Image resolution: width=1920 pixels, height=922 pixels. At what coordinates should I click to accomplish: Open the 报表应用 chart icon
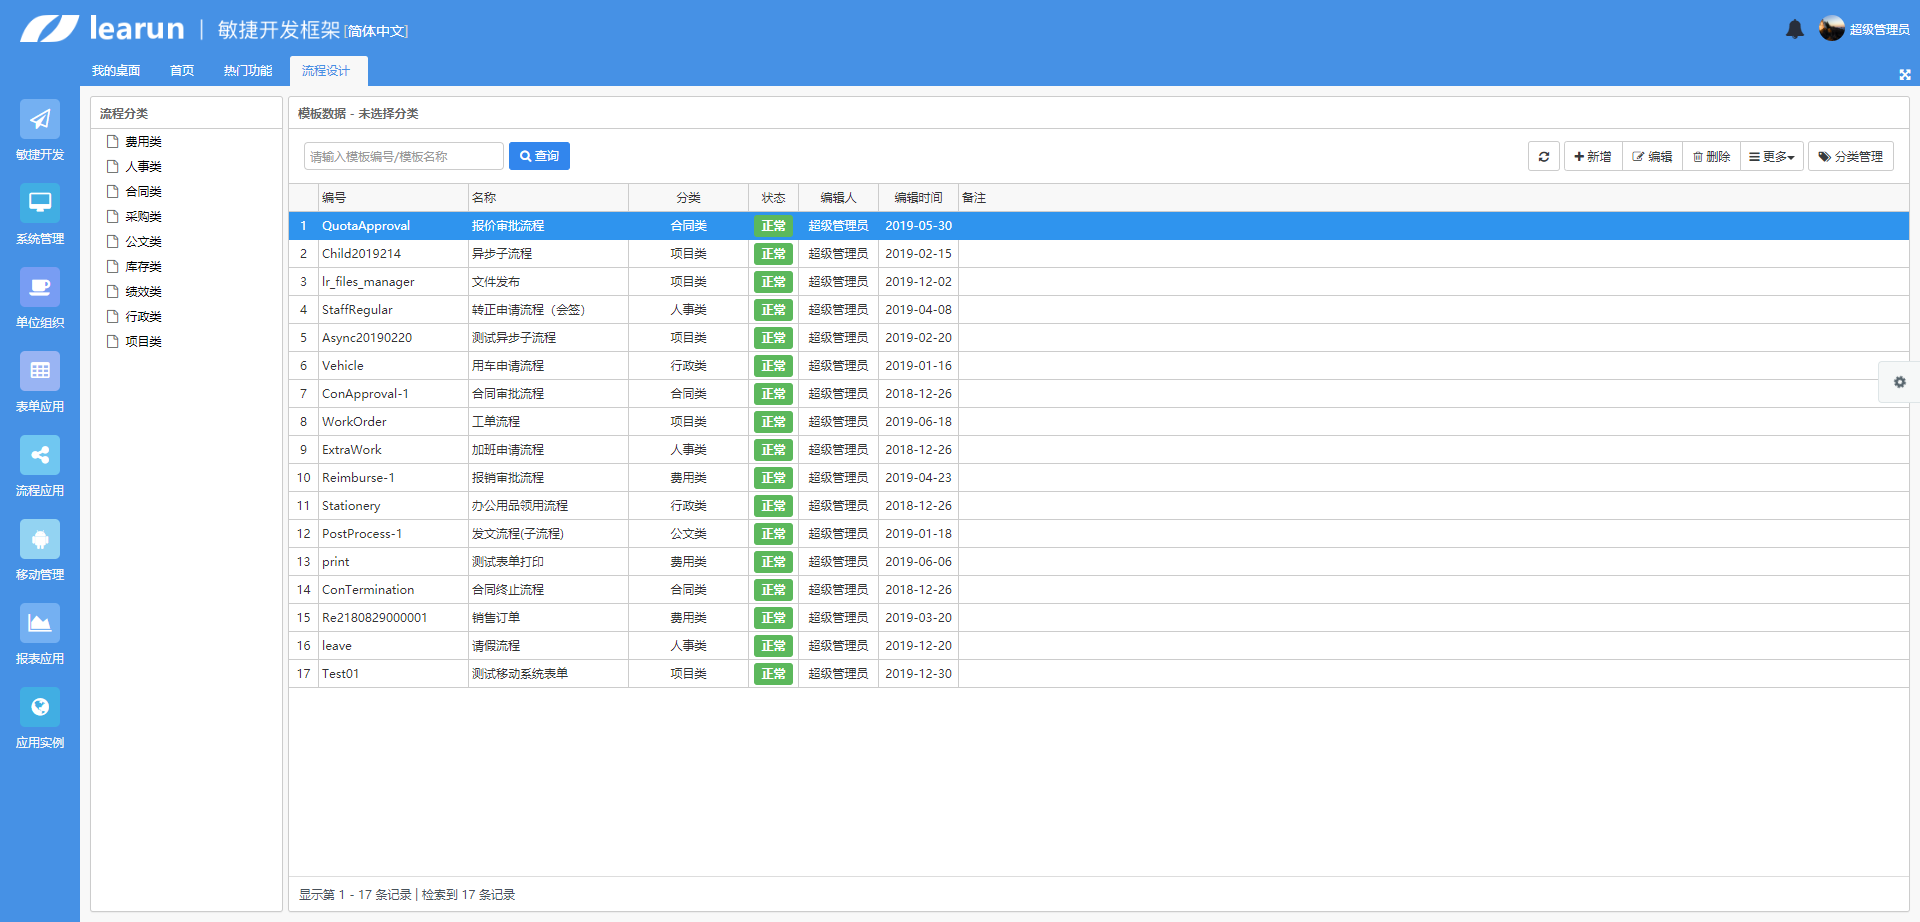point(40,624)
